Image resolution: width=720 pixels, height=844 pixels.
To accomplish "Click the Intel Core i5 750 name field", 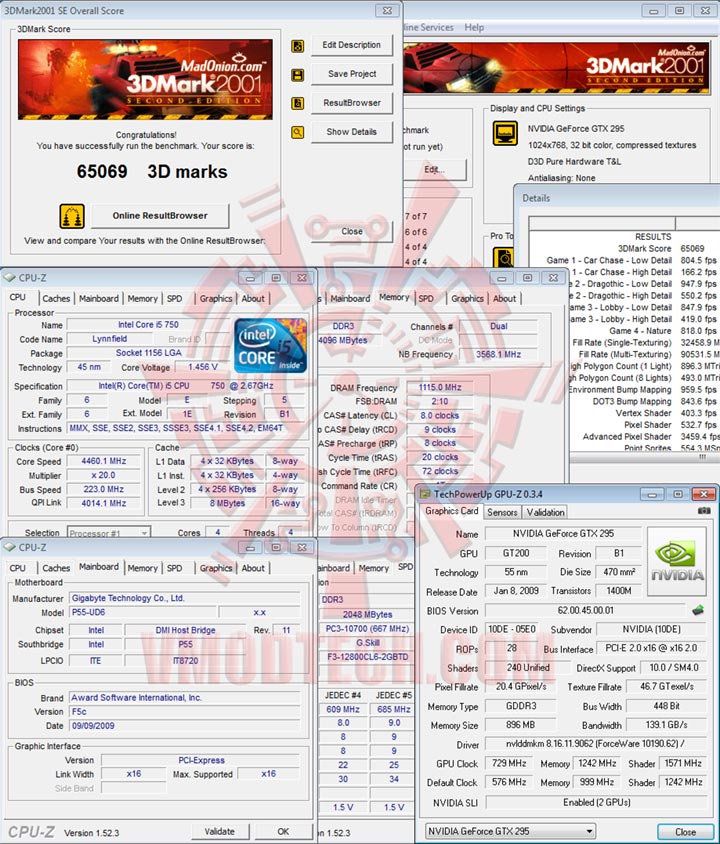I will click(149, 325).
